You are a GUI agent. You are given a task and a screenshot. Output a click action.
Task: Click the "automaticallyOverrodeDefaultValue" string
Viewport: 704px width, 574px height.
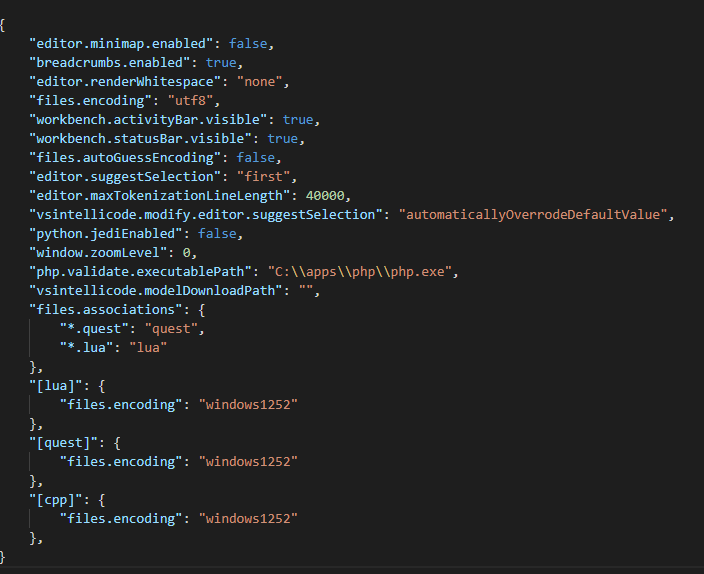tap(538, 214)
